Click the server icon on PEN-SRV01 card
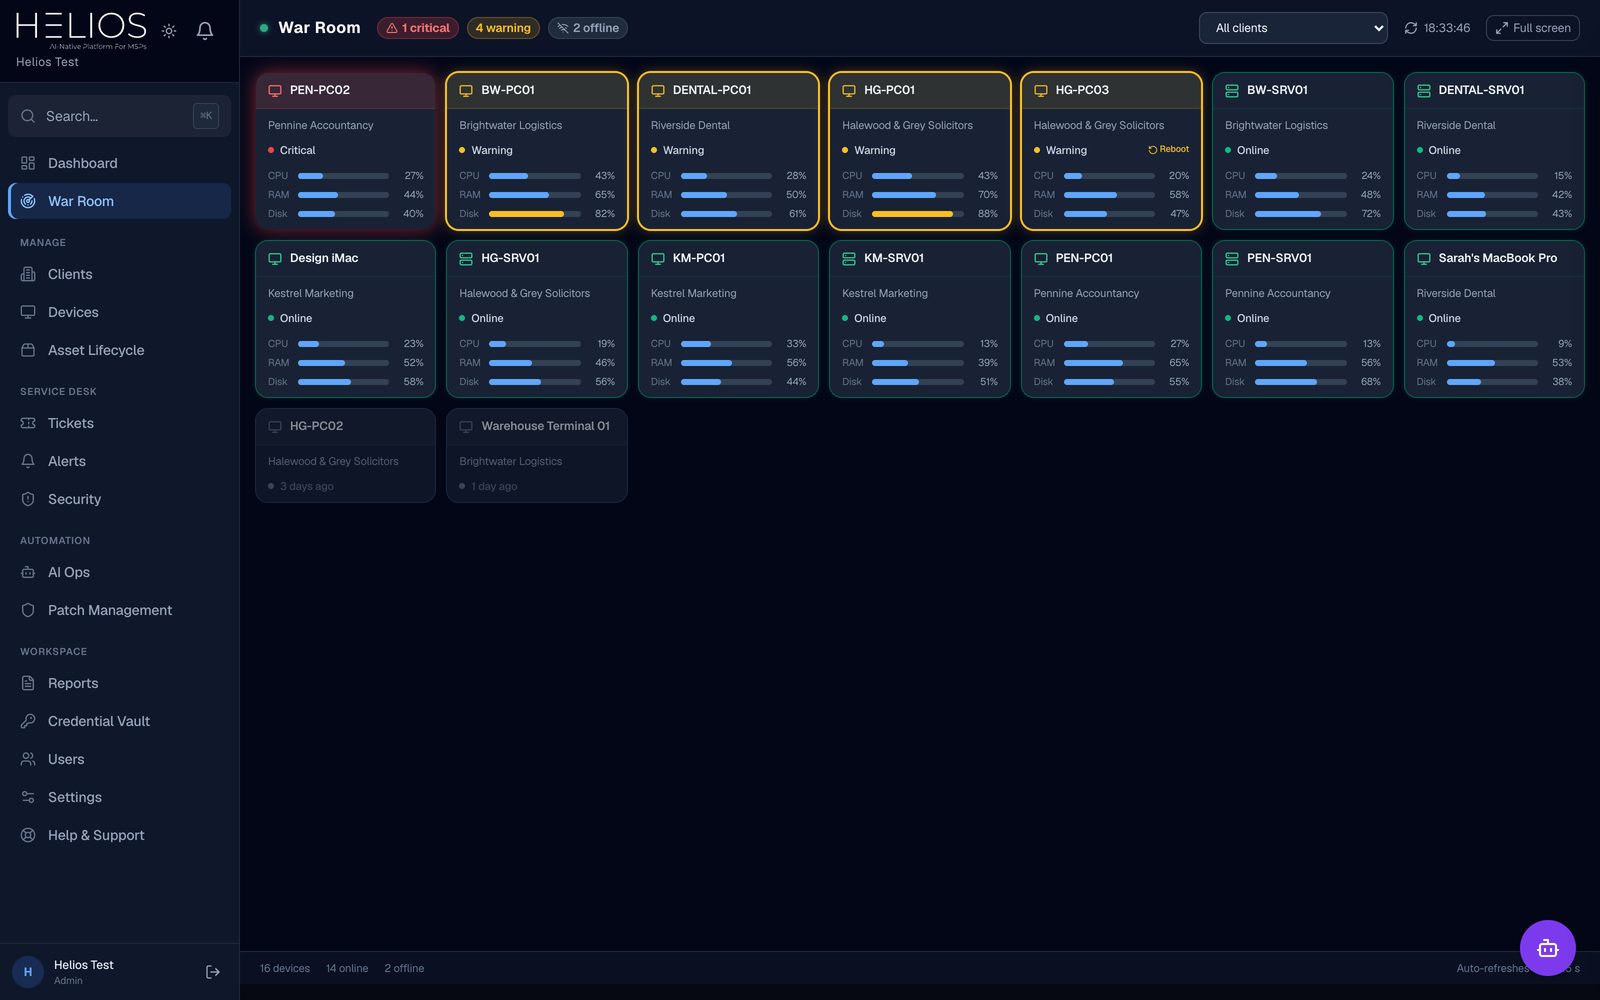 click(x=1232, y=258)
